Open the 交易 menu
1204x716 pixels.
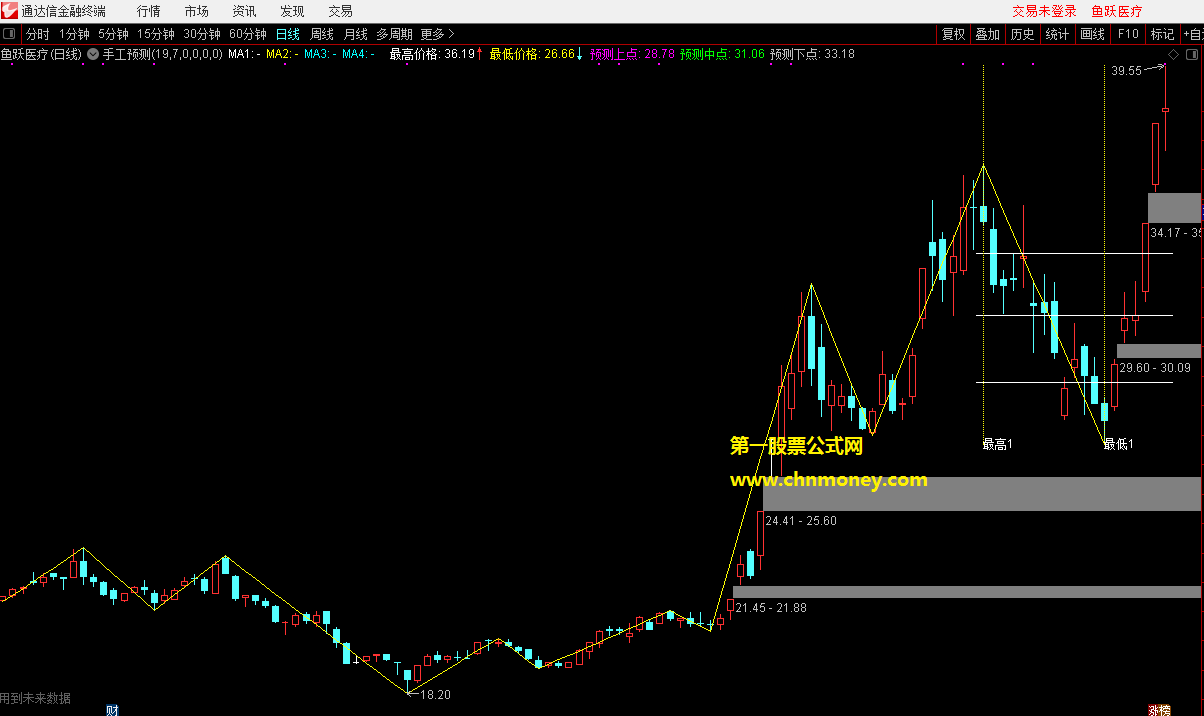[340, 11]
